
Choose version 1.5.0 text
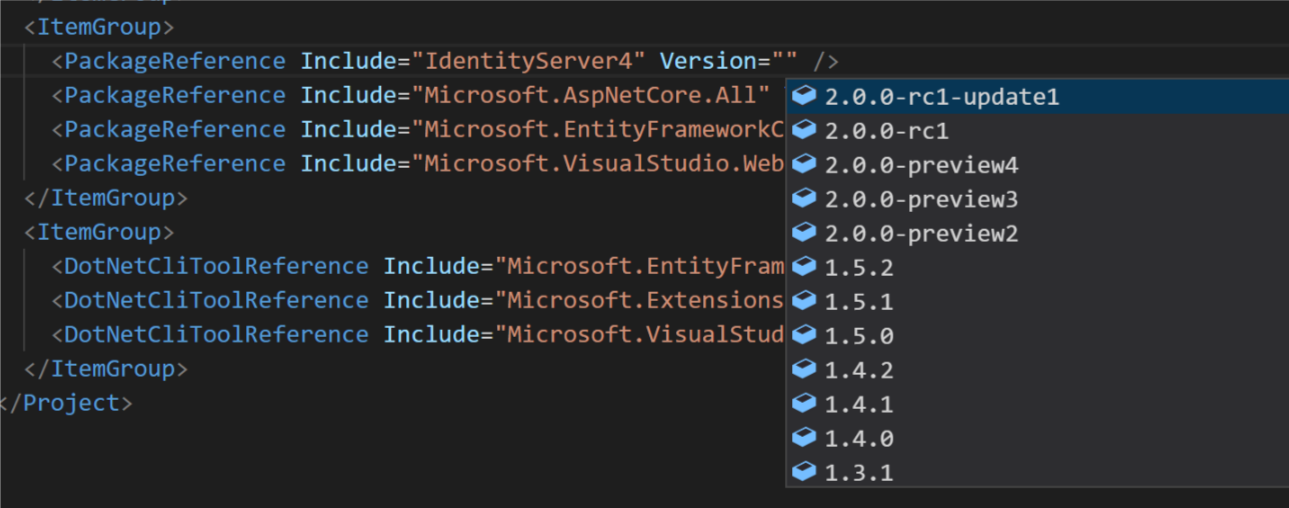point(859,336)
